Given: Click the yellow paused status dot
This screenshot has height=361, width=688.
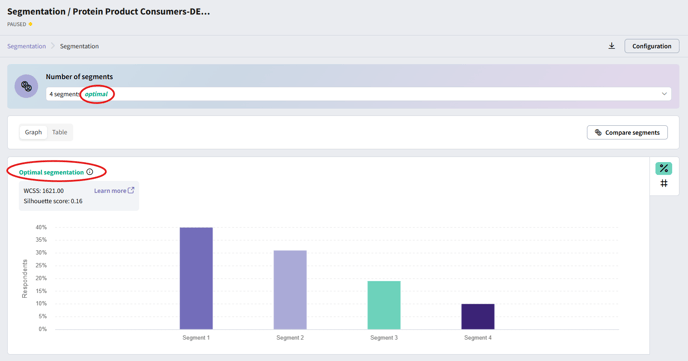Looking at the screenshot, I should coord(30,24).
